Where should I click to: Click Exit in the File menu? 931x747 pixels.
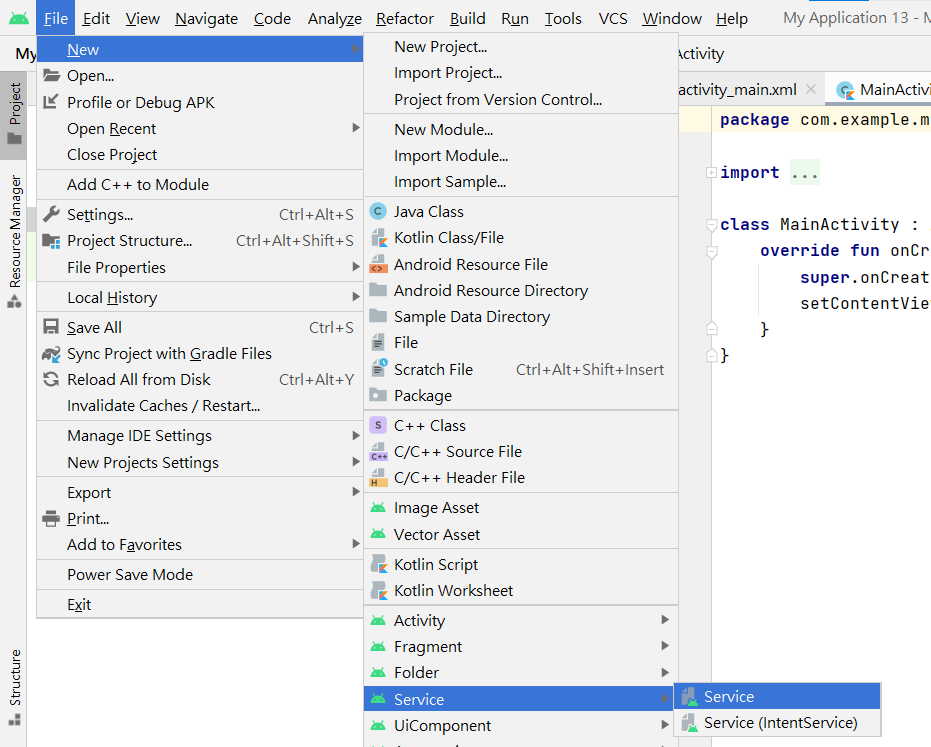[200, 604]
